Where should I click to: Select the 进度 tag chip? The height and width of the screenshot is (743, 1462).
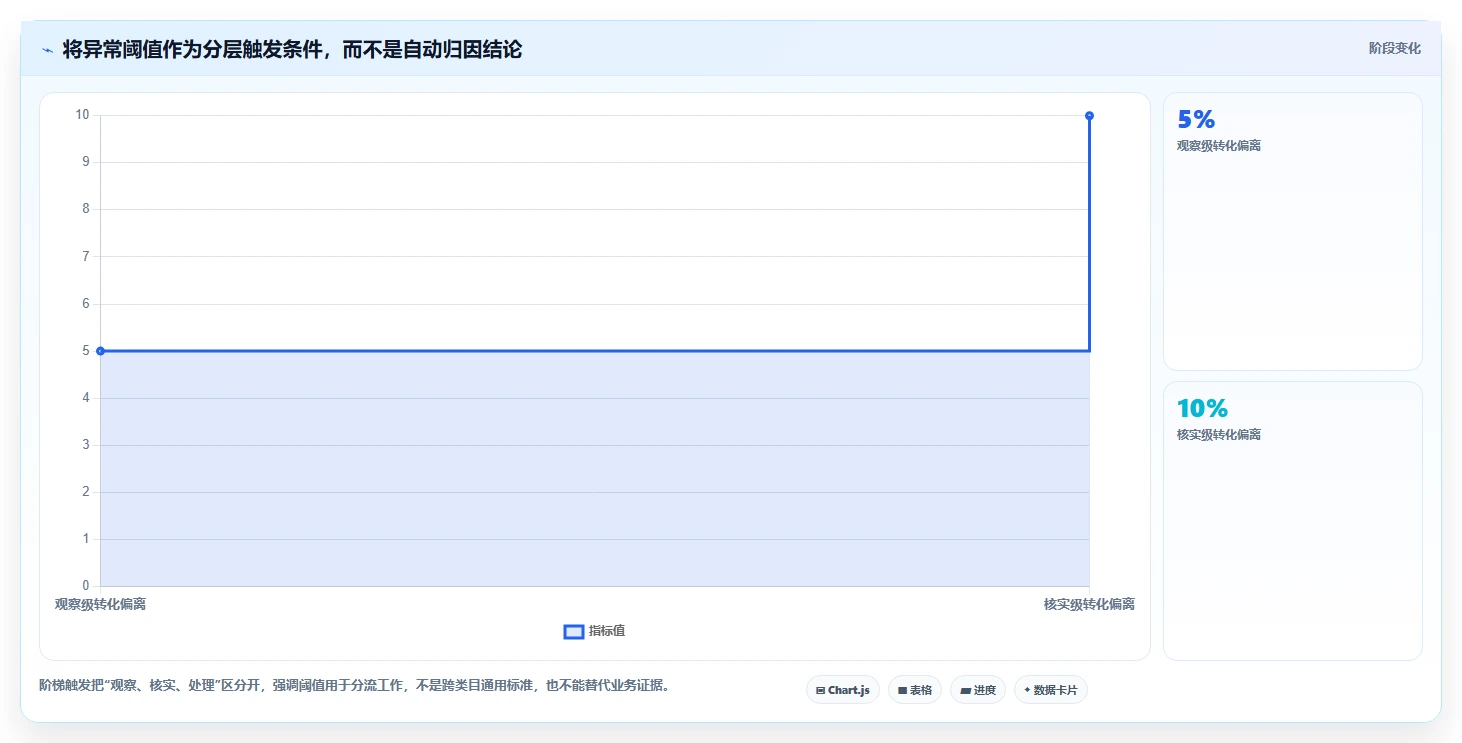point(978,690)
